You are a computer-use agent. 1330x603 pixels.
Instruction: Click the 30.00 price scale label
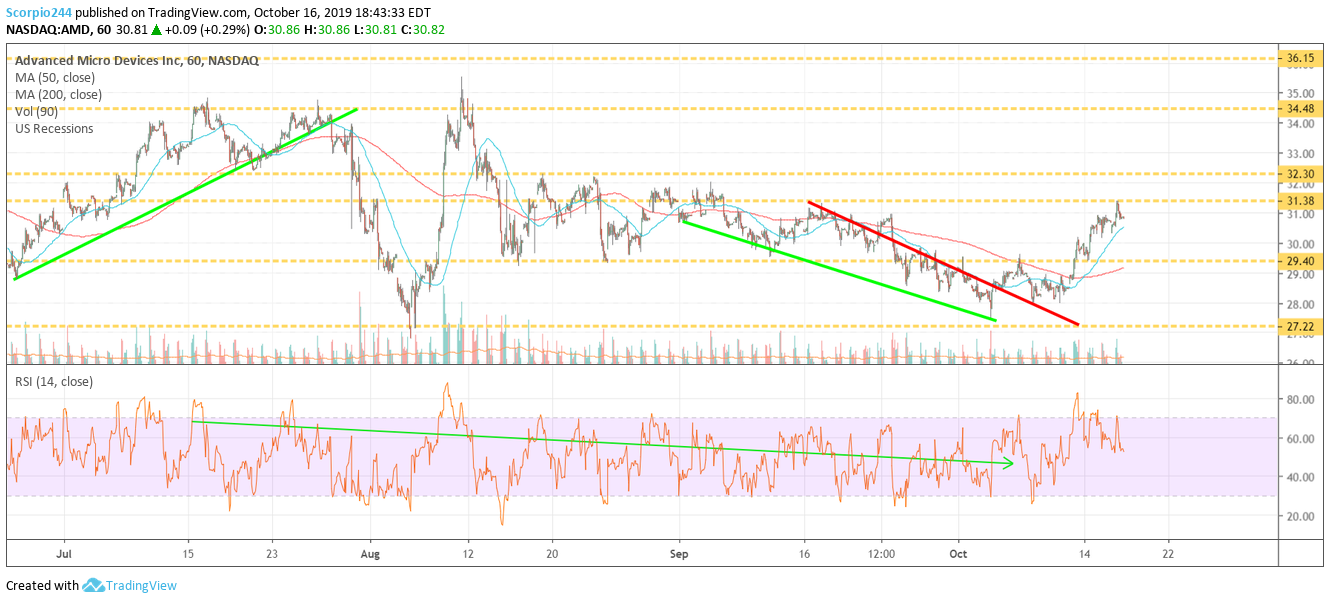1299,244
